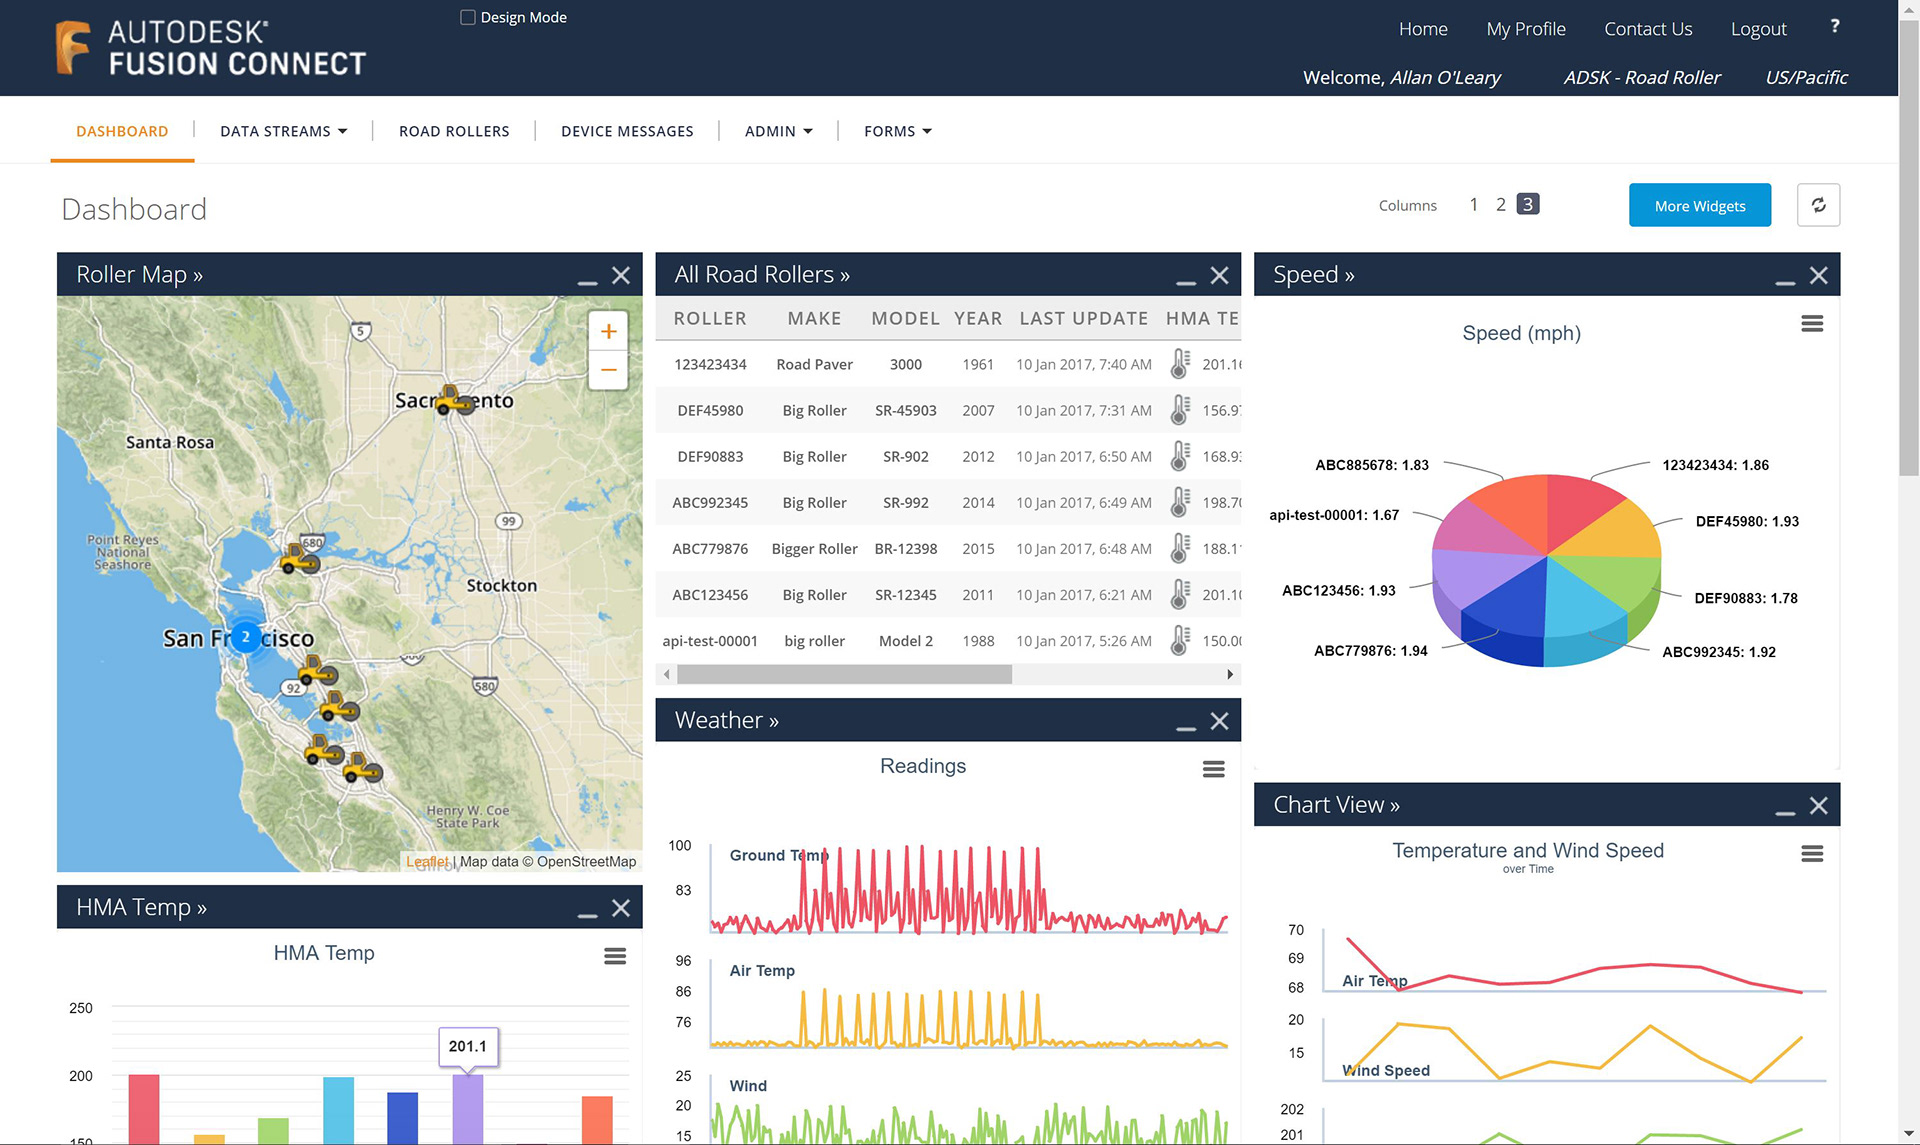Click the thermometer icon for roller 123423434
Image resolution: width=1920 pixels, height=1145 pixels.
[1180, 364]
